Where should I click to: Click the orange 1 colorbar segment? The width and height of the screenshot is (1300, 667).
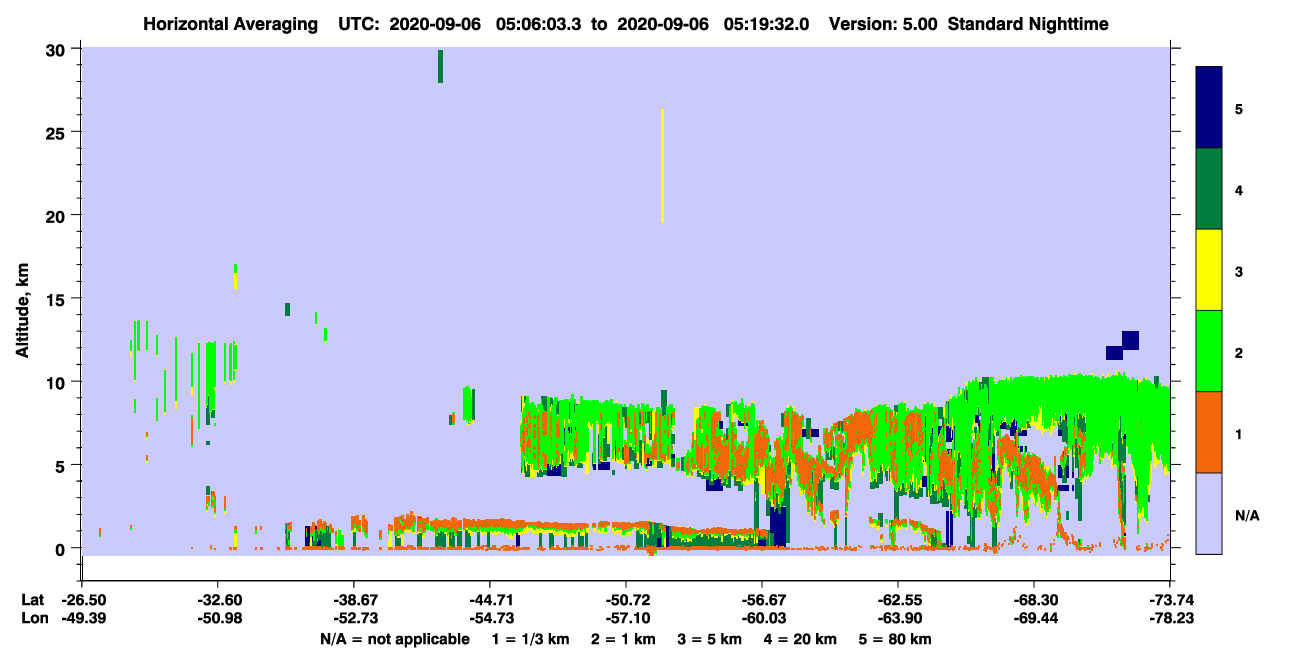pyautogui.click(x=1209, y=432)
